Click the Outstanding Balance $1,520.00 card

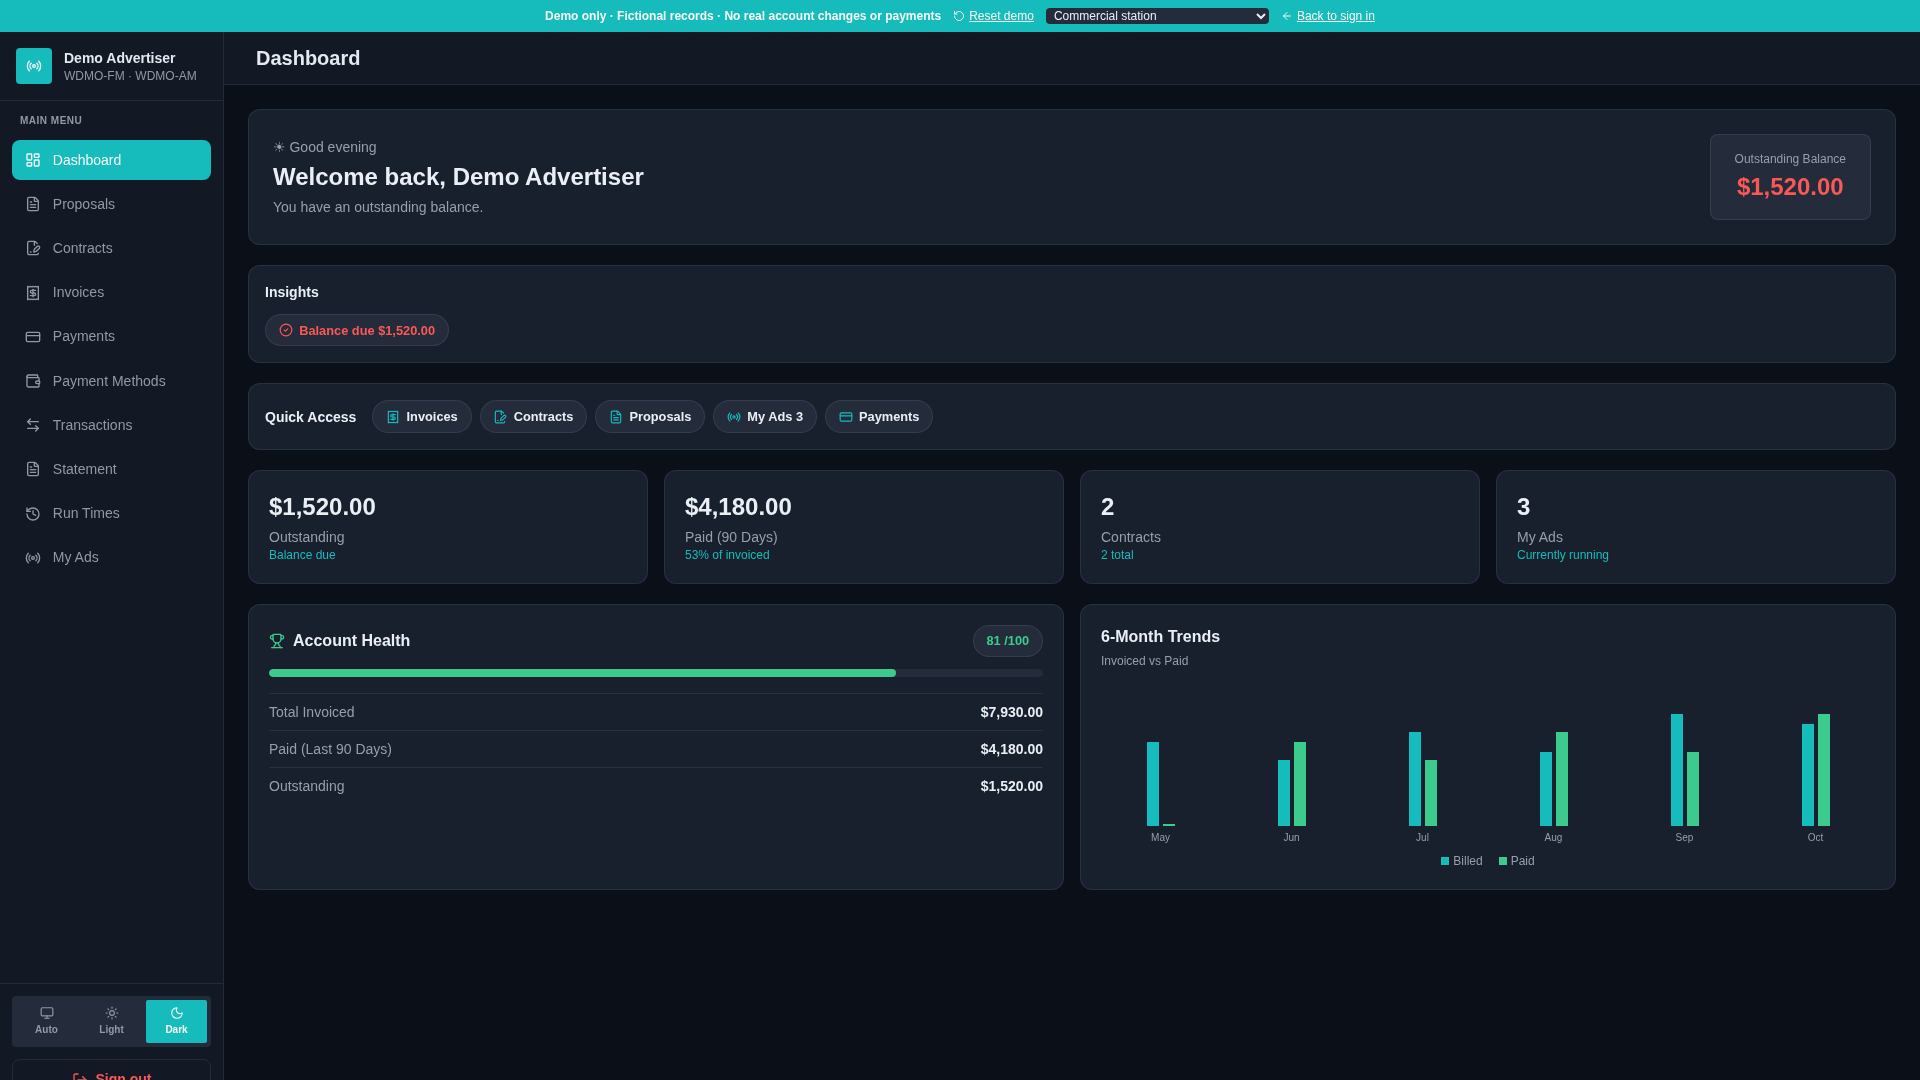tap(1790, 177)
